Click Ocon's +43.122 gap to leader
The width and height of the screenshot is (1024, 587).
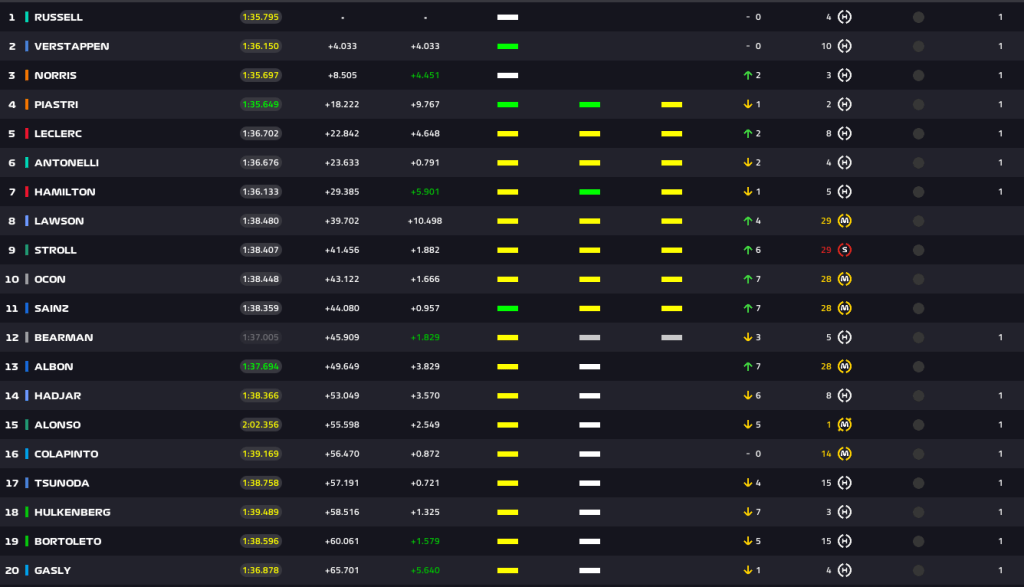[x=342, y=279]
